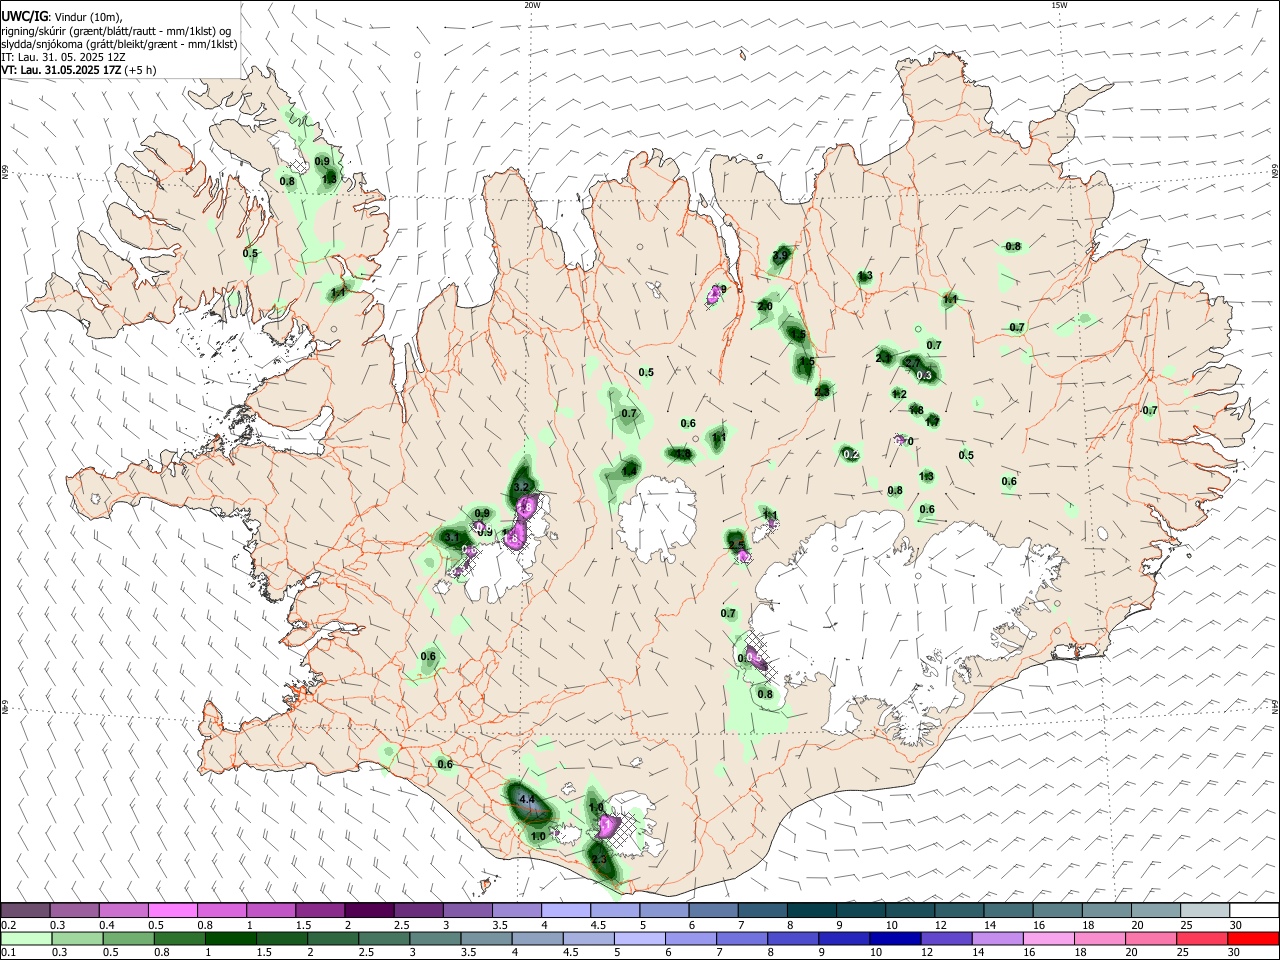Click the '0.2' label on the snow scale
The image size is (1280, 960).
pos(7,925)
